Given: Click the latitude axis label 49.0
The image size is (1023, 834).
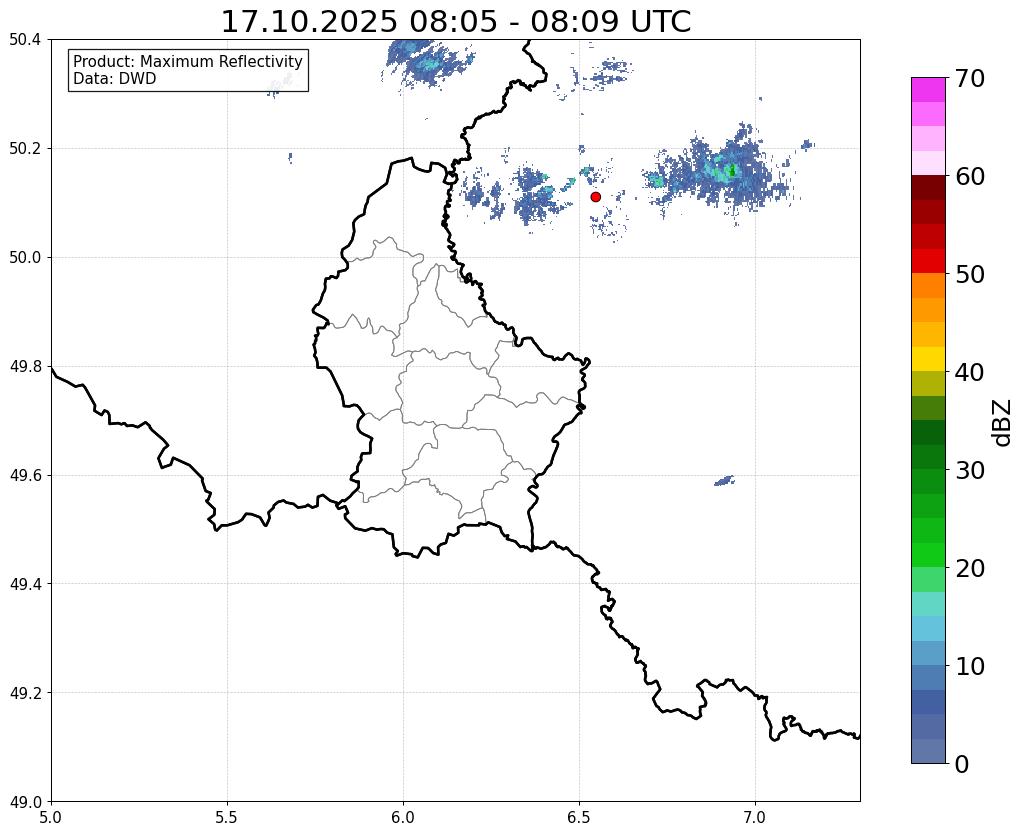Looking at the screenshot, I should tap(25, 802).
